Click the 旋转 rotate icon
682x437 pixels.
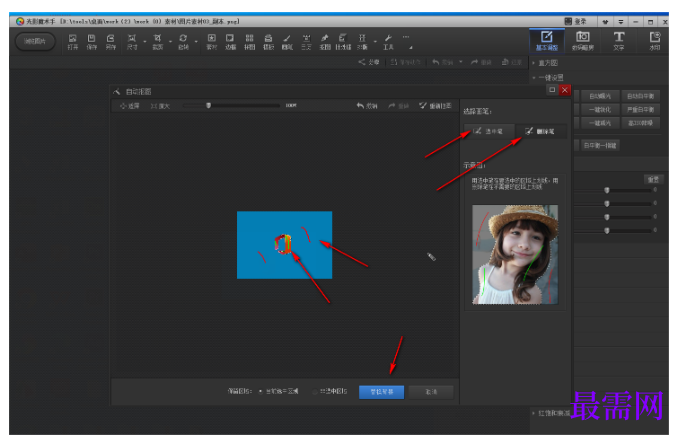tap(183, 42)
